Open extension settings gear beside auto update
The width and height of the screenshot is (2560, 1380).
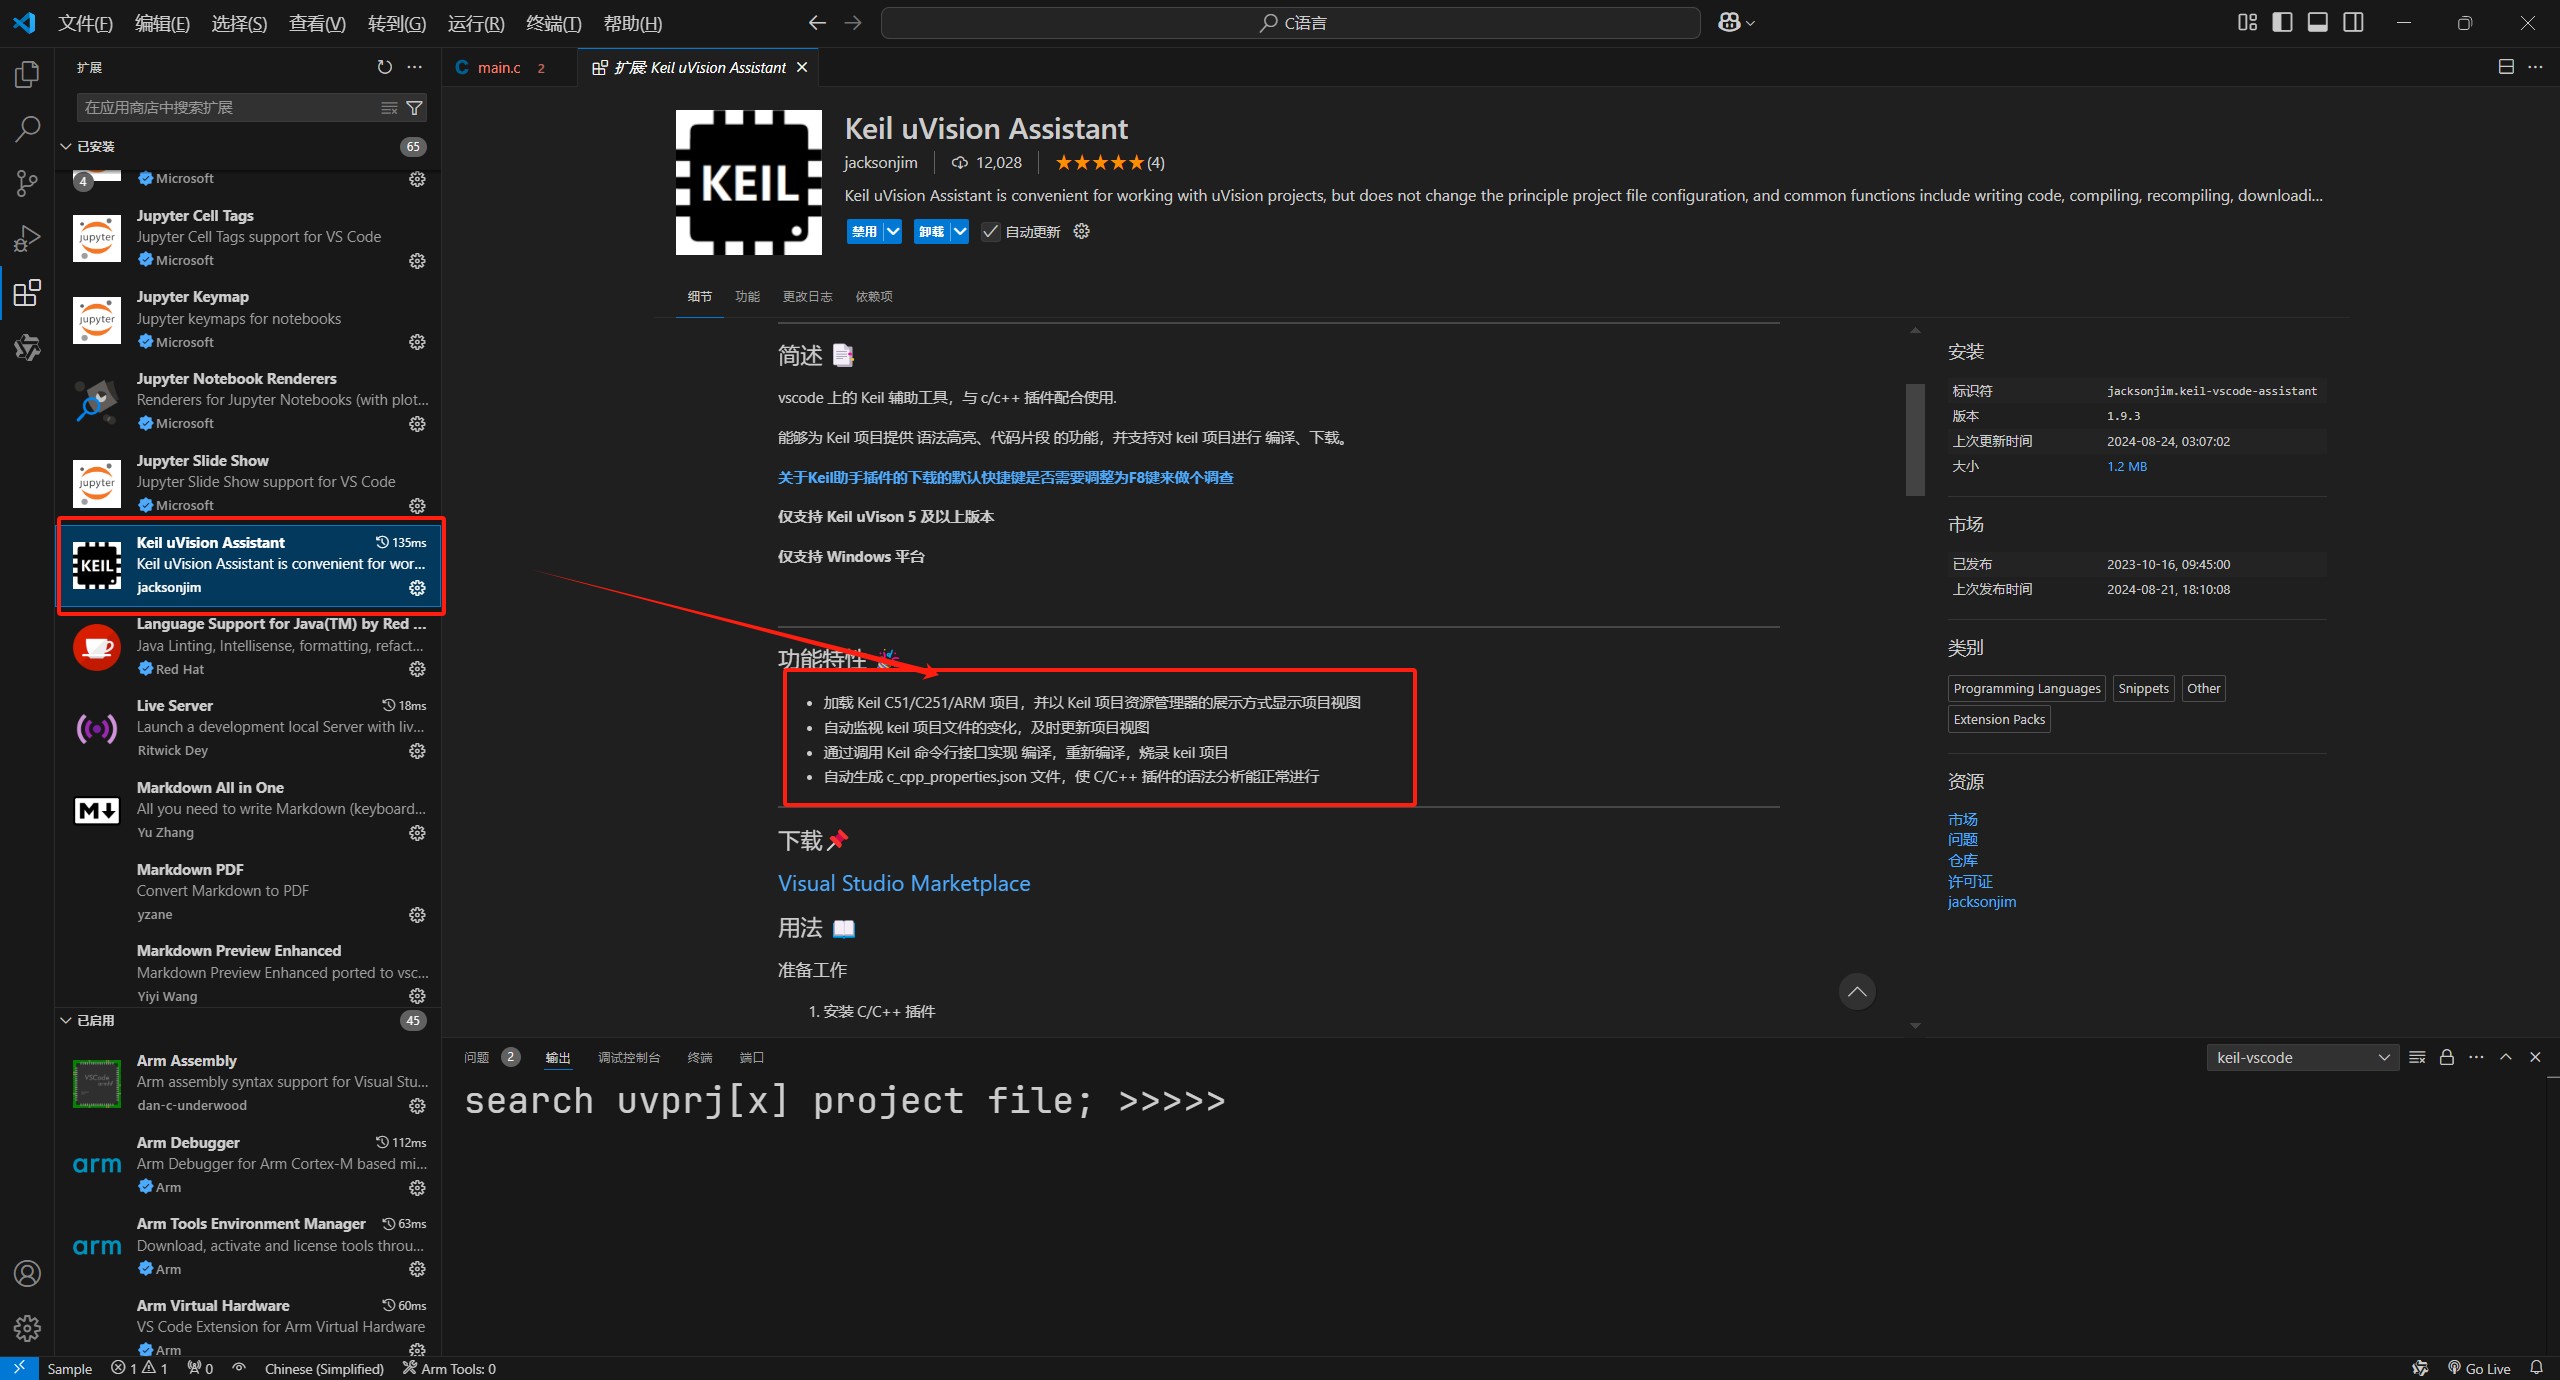(x=1081, y=232)
